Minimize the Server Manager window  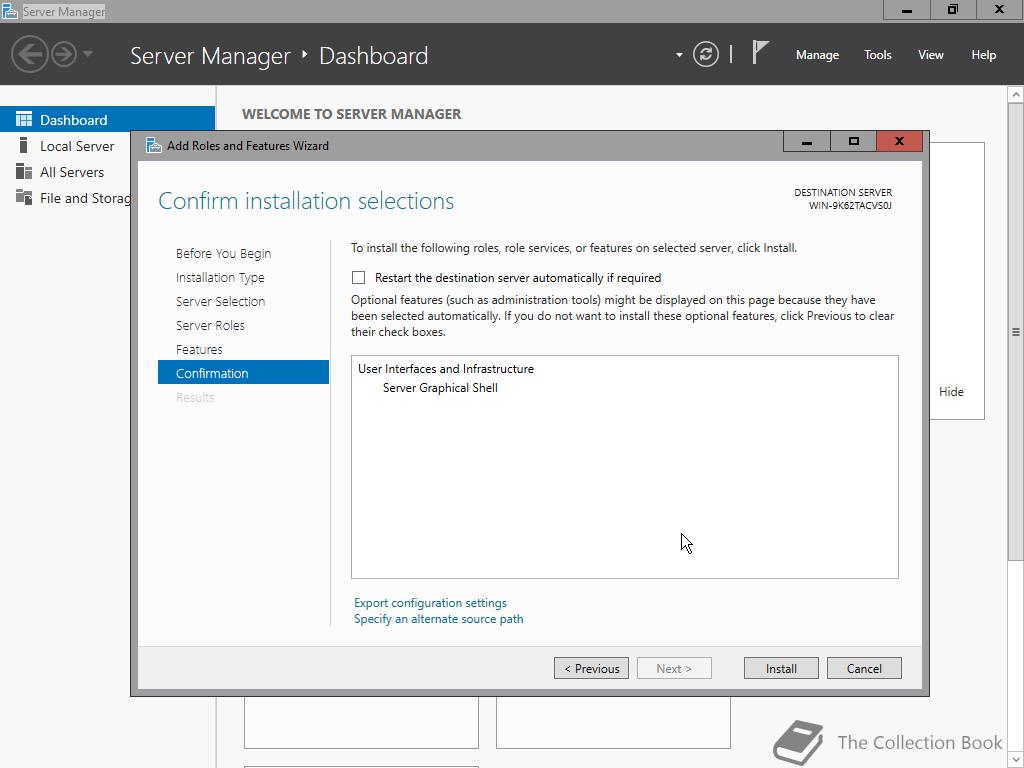coord(906,10)
